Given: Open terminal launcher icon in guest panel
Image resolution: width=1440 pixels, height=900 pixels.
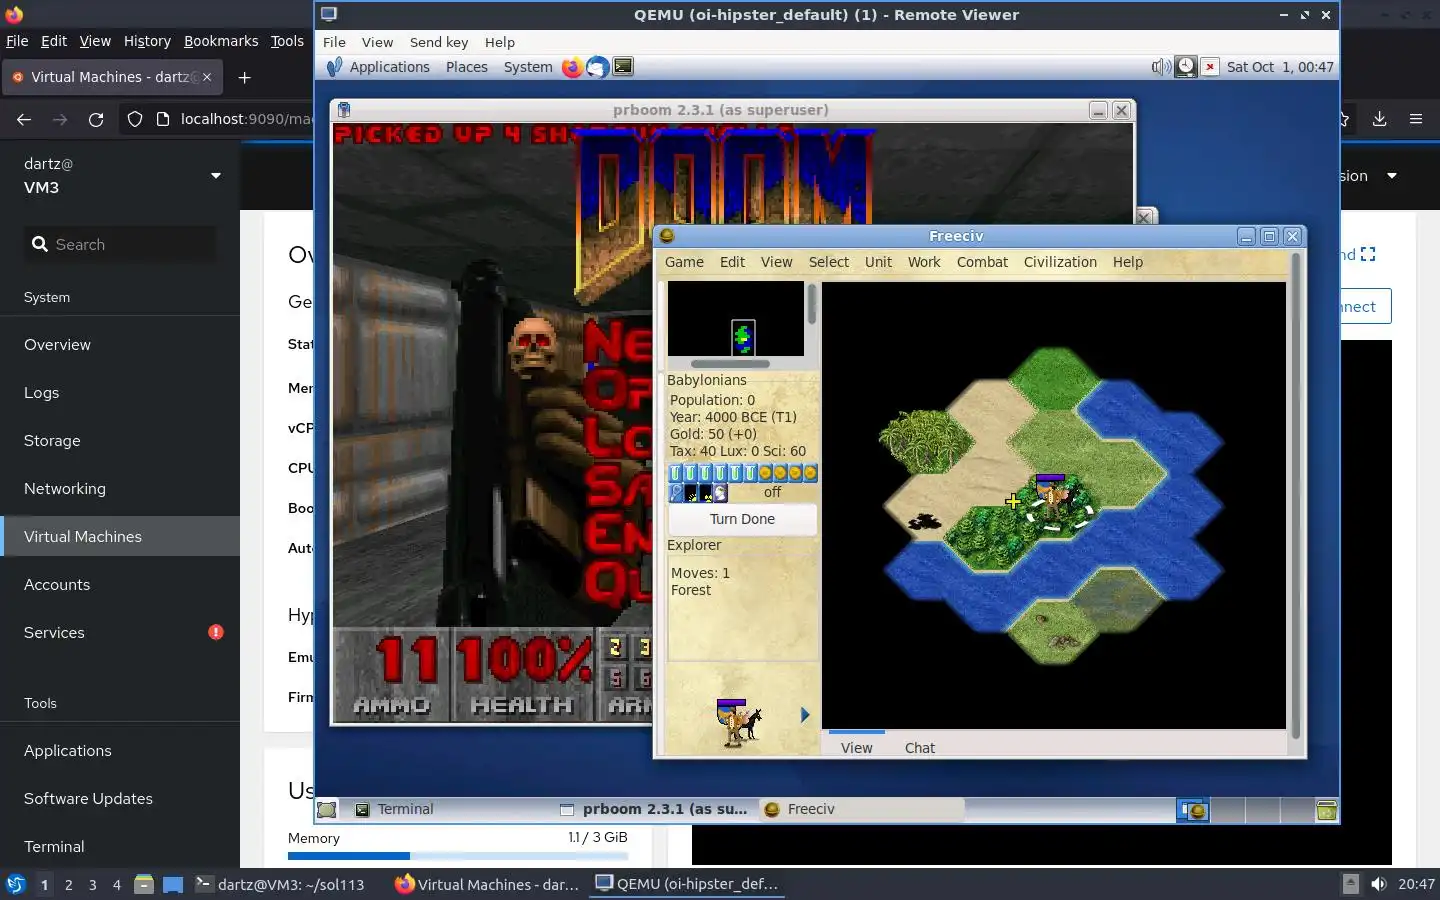Looking at the screenshot, I should 623,67.
